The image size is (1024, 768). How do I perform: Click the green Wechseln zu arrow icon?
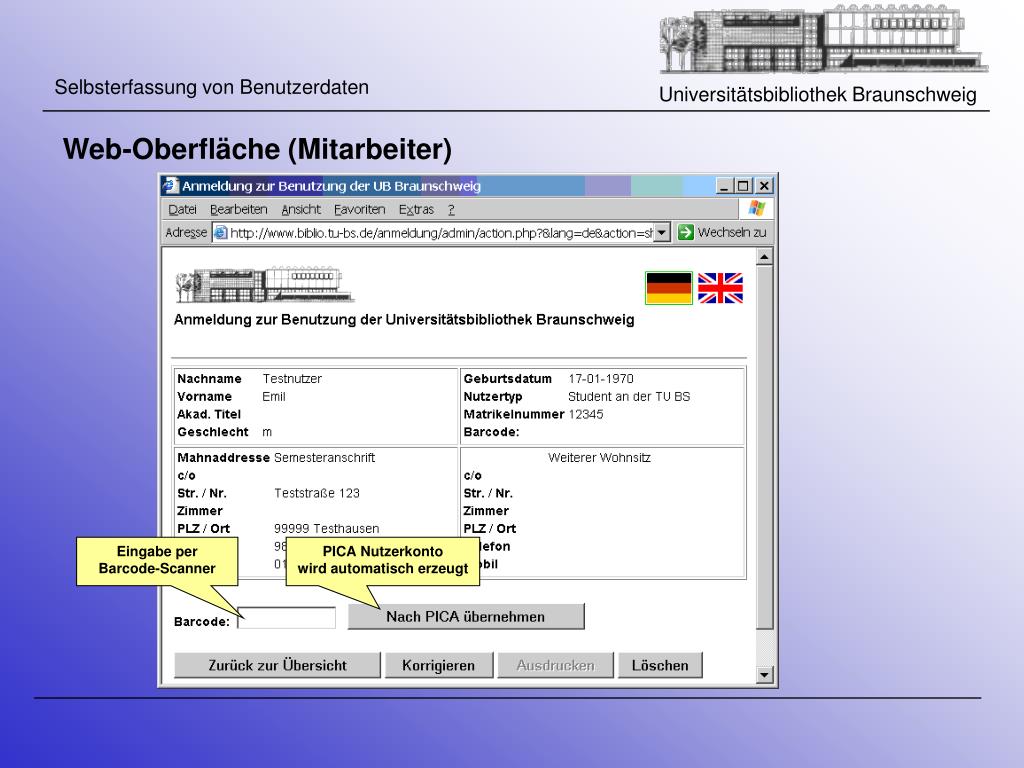pyautogui.click(x=685, y=232)
